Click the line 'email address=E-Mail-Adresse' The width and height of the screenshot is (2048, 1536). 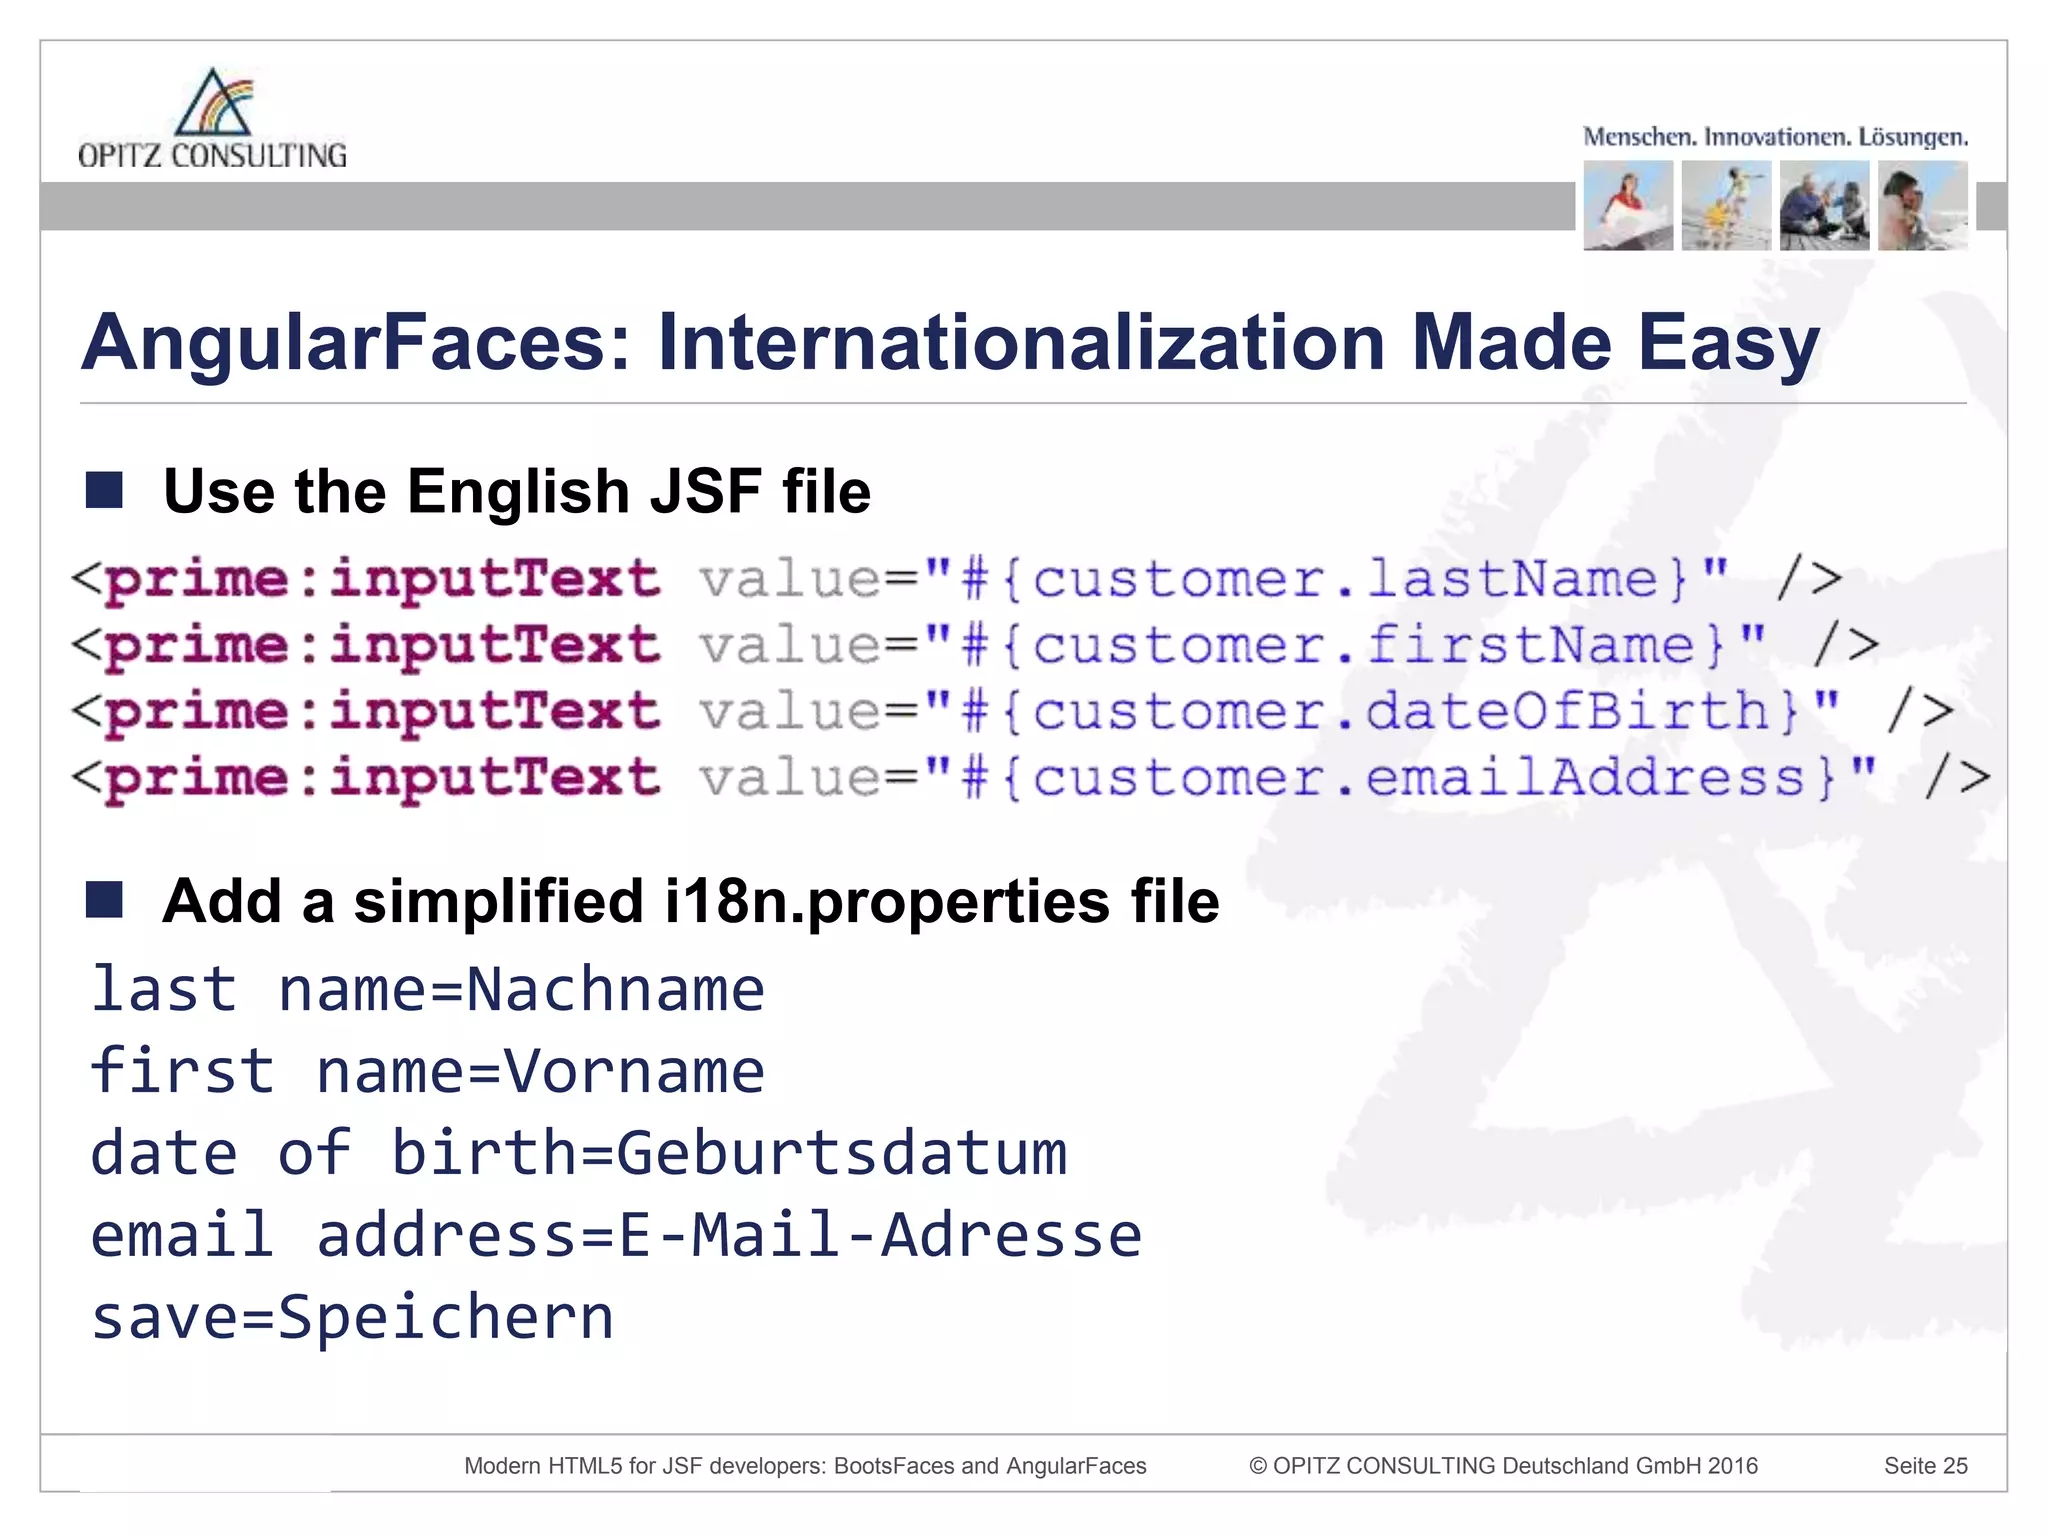pos(616,1236)
